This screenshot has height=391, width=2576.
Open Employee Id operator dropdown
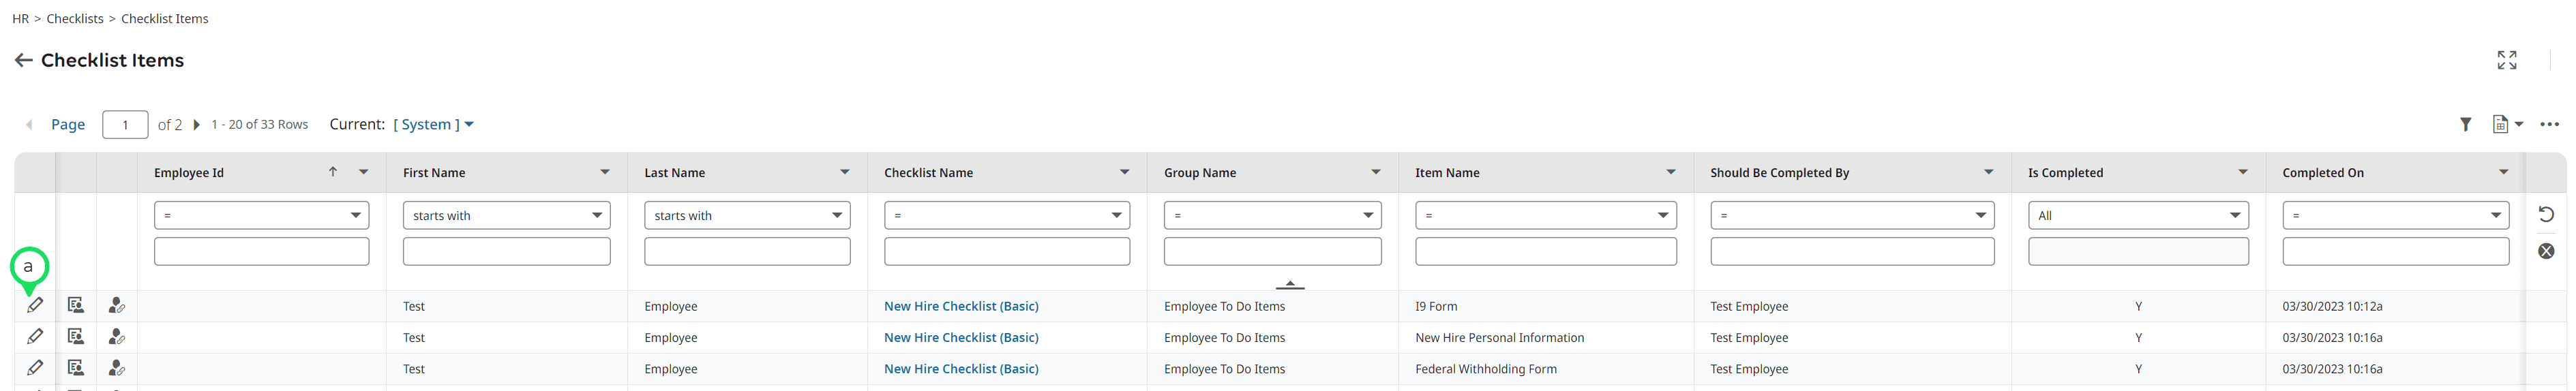261,215
